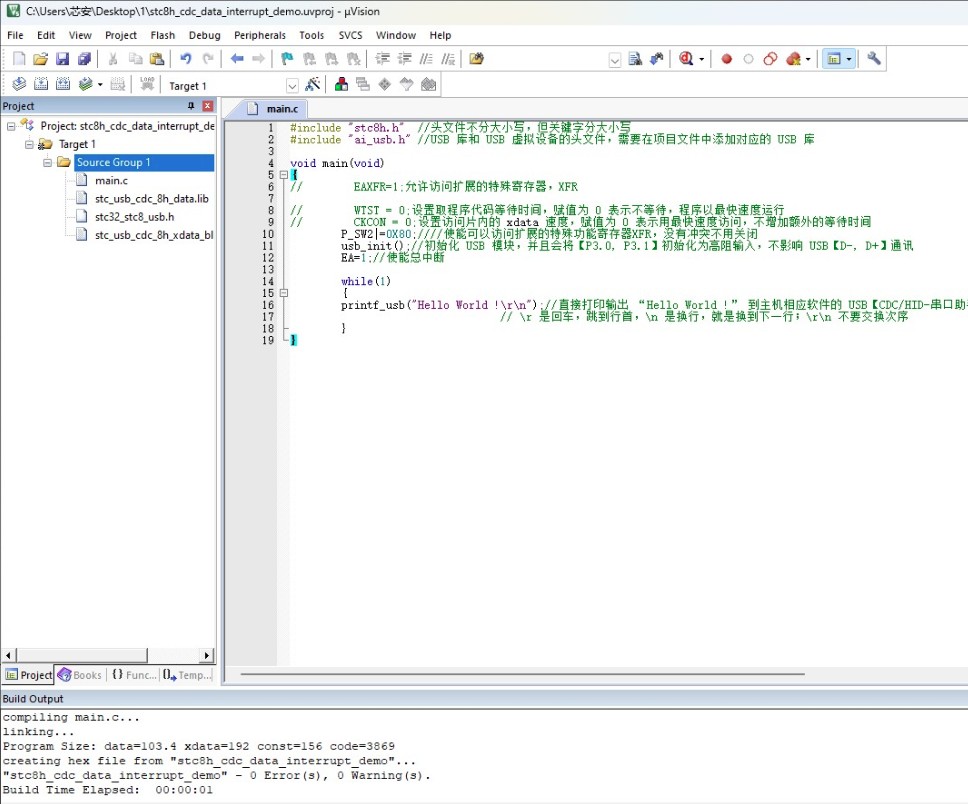Select Target 1 in the project tree
Screen dimensions: 968x804
[77, 144]
